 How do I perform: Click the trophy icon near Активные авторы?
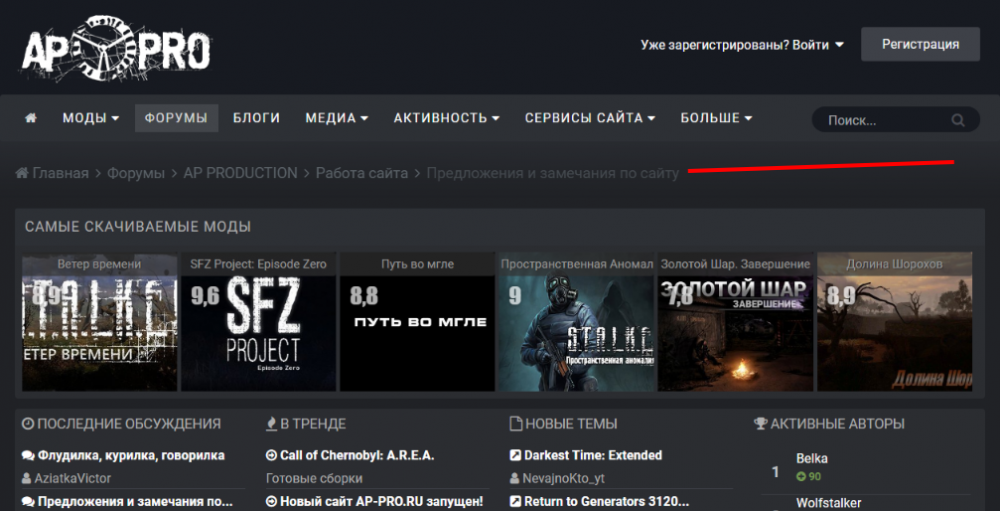[760, 424]
